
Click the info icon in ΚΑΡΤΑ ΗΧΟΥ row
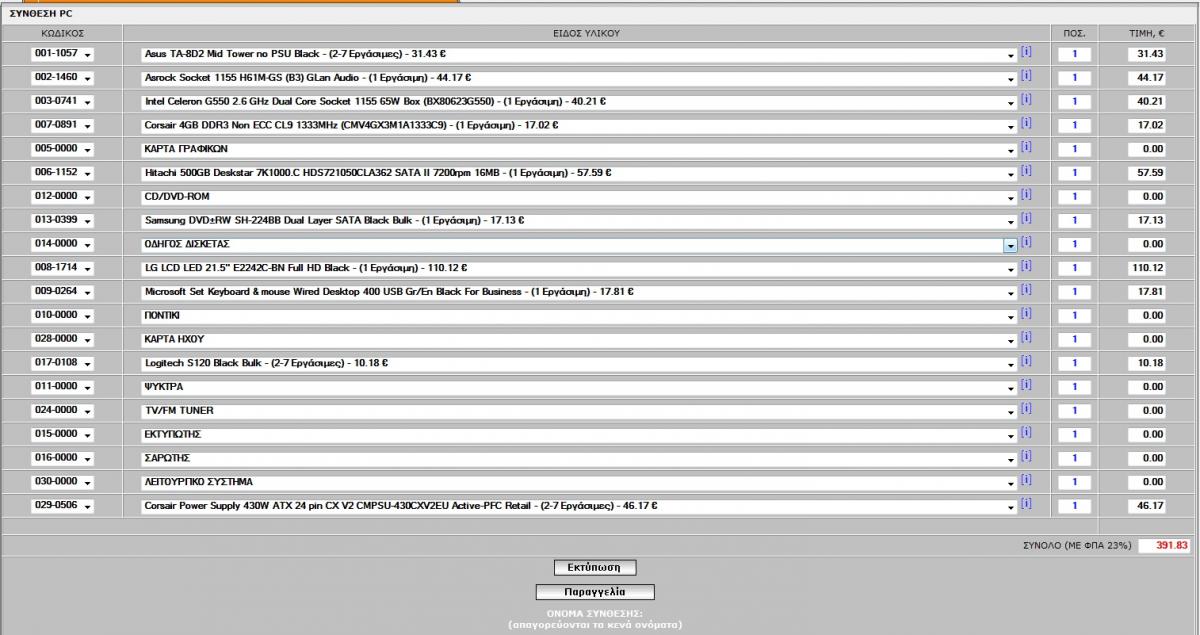click(1026, 338)
